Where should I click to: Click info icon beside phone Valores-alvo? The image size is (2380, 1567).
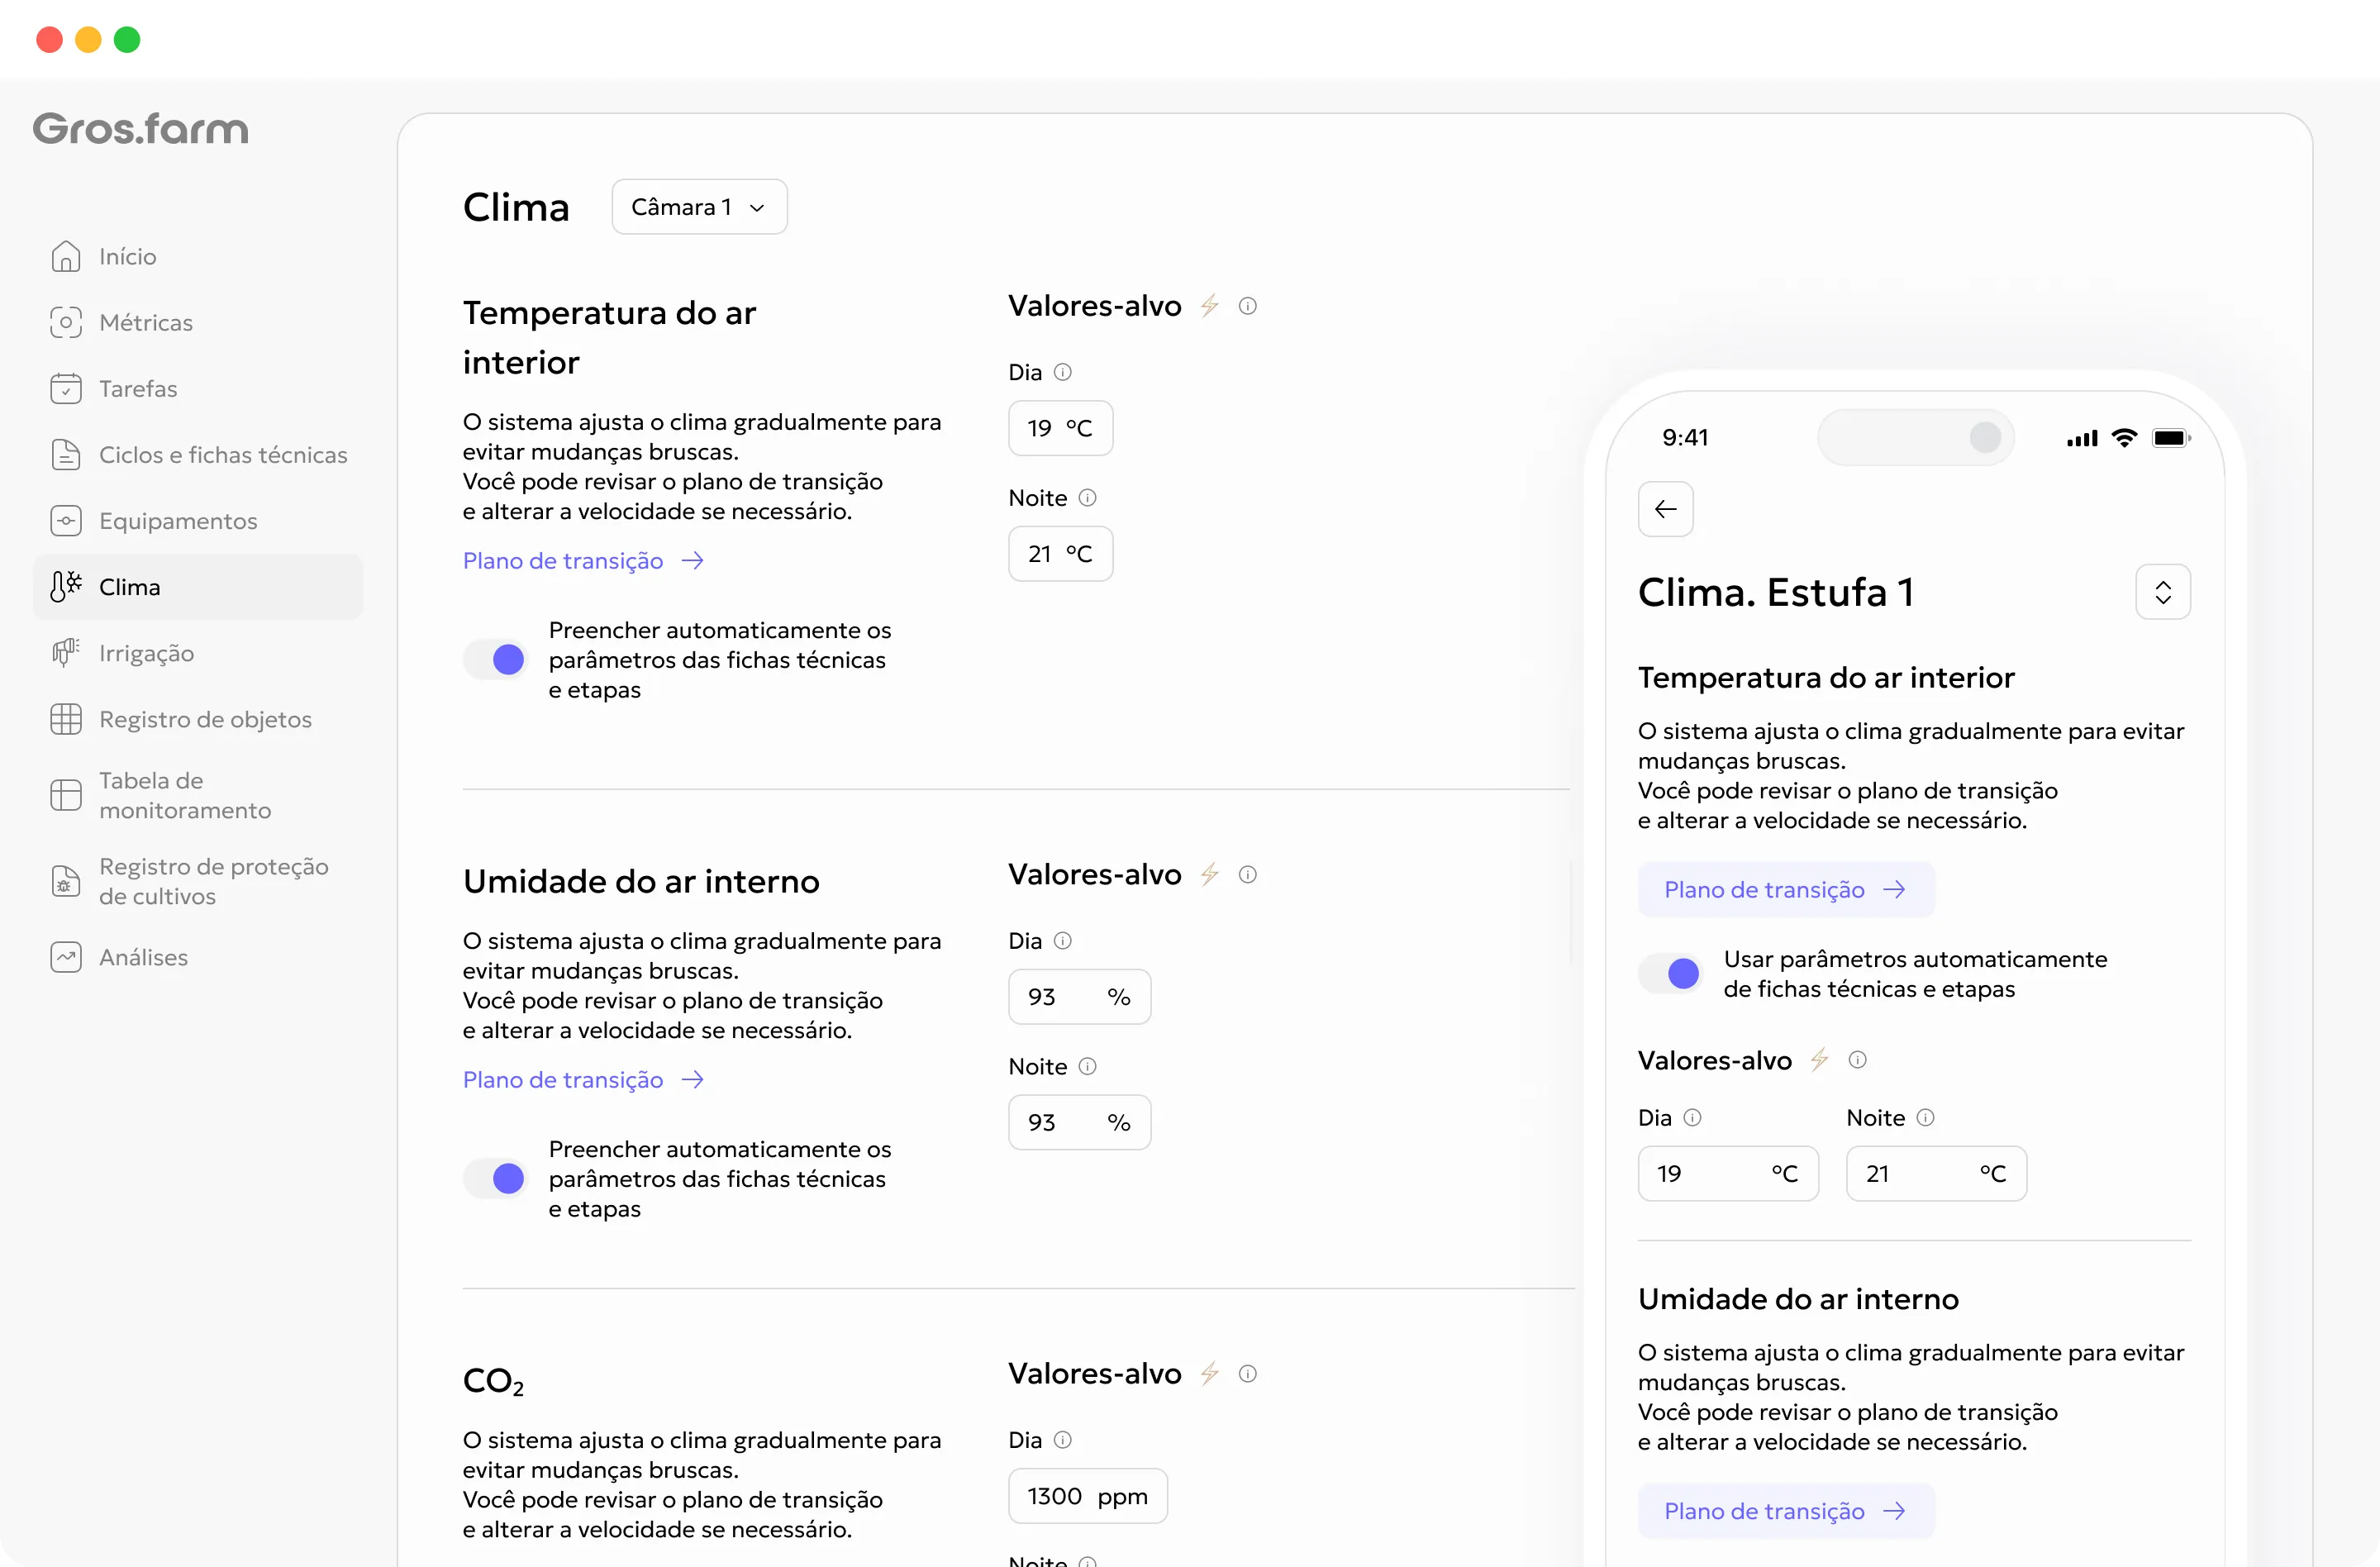(x=1858, y=1059)
